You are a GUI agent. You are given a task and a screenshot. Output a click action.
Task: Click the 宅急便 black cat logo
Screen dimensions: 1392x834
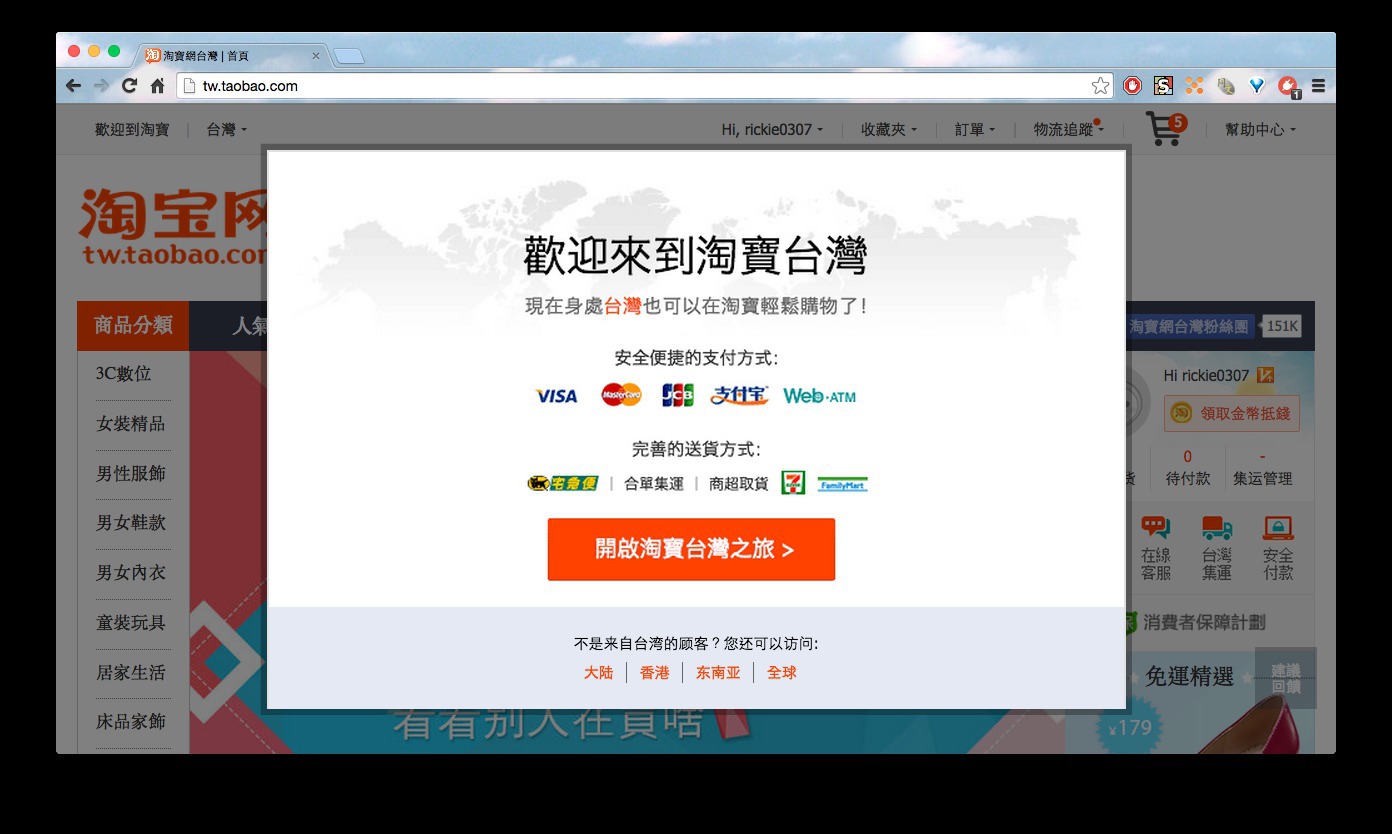562,484
